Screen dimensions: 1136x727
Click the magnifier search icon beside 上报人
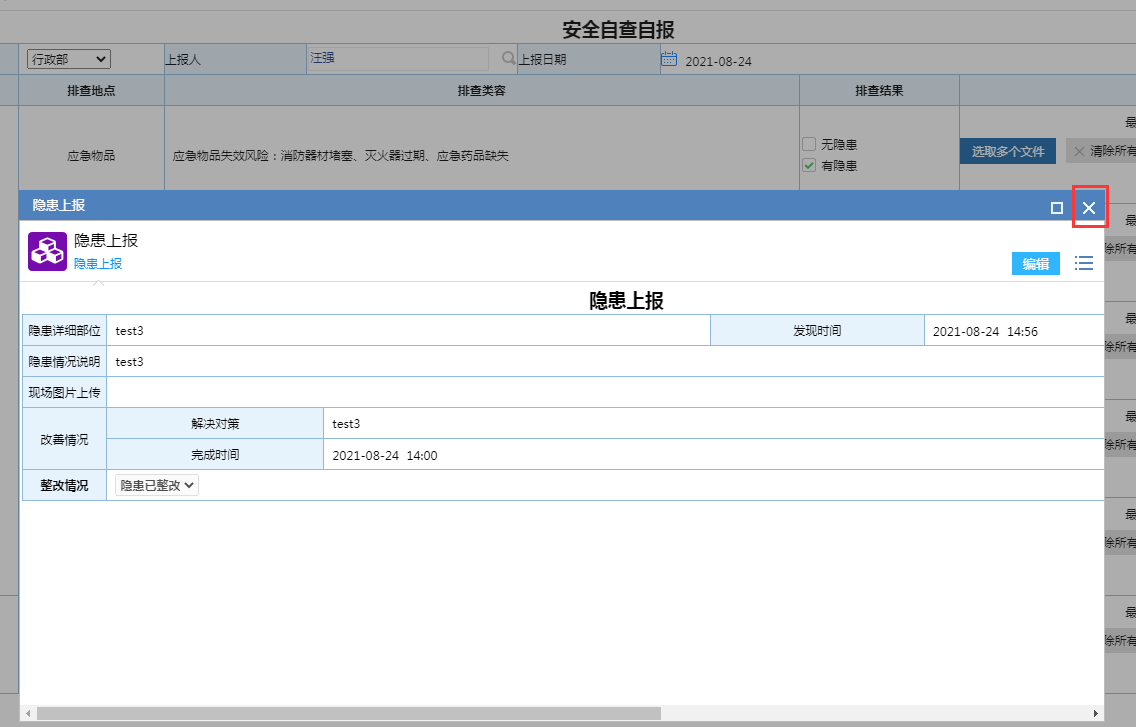coord(509,59)
